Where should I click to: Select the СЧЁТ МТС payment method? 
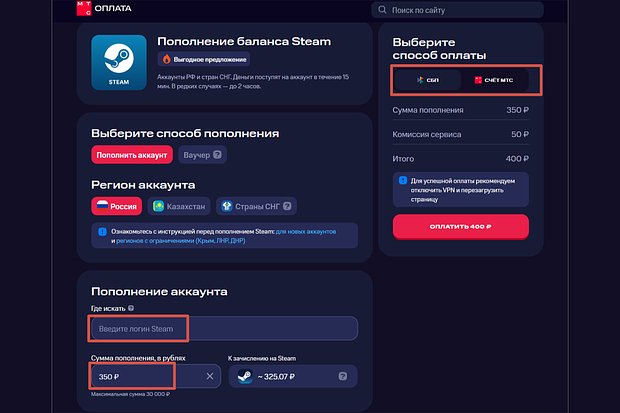[x=493, y=80]
